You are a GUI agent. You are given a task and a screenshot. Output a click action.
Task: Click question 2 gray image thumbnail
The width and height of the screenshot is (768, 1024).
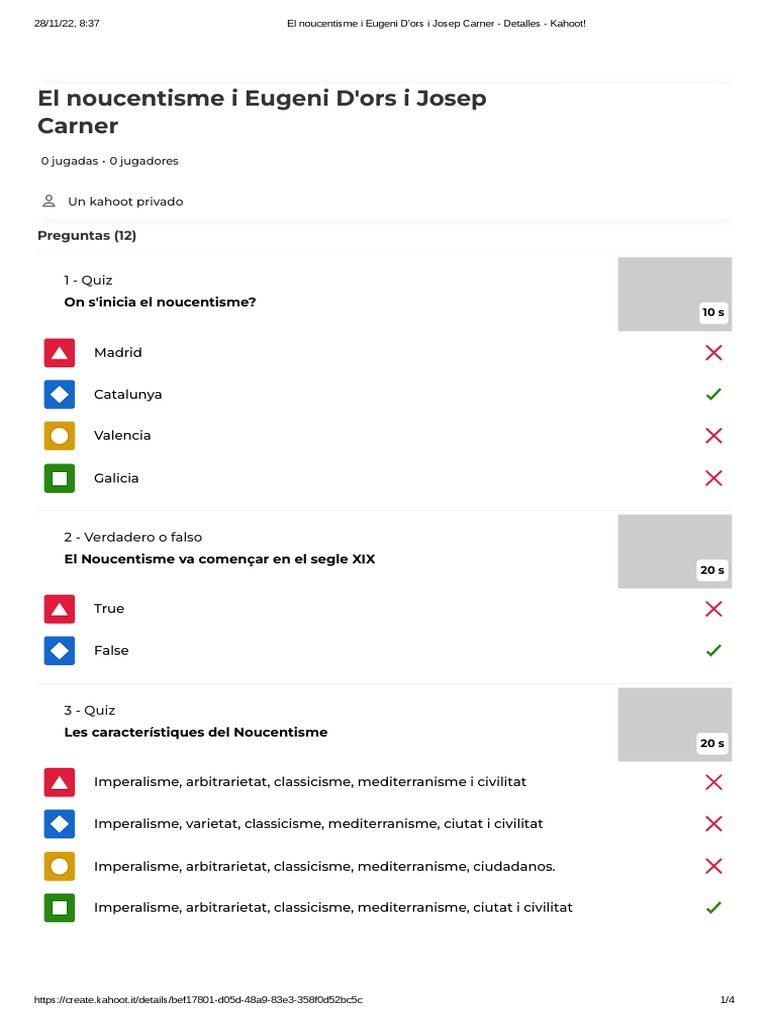point(674,550)
